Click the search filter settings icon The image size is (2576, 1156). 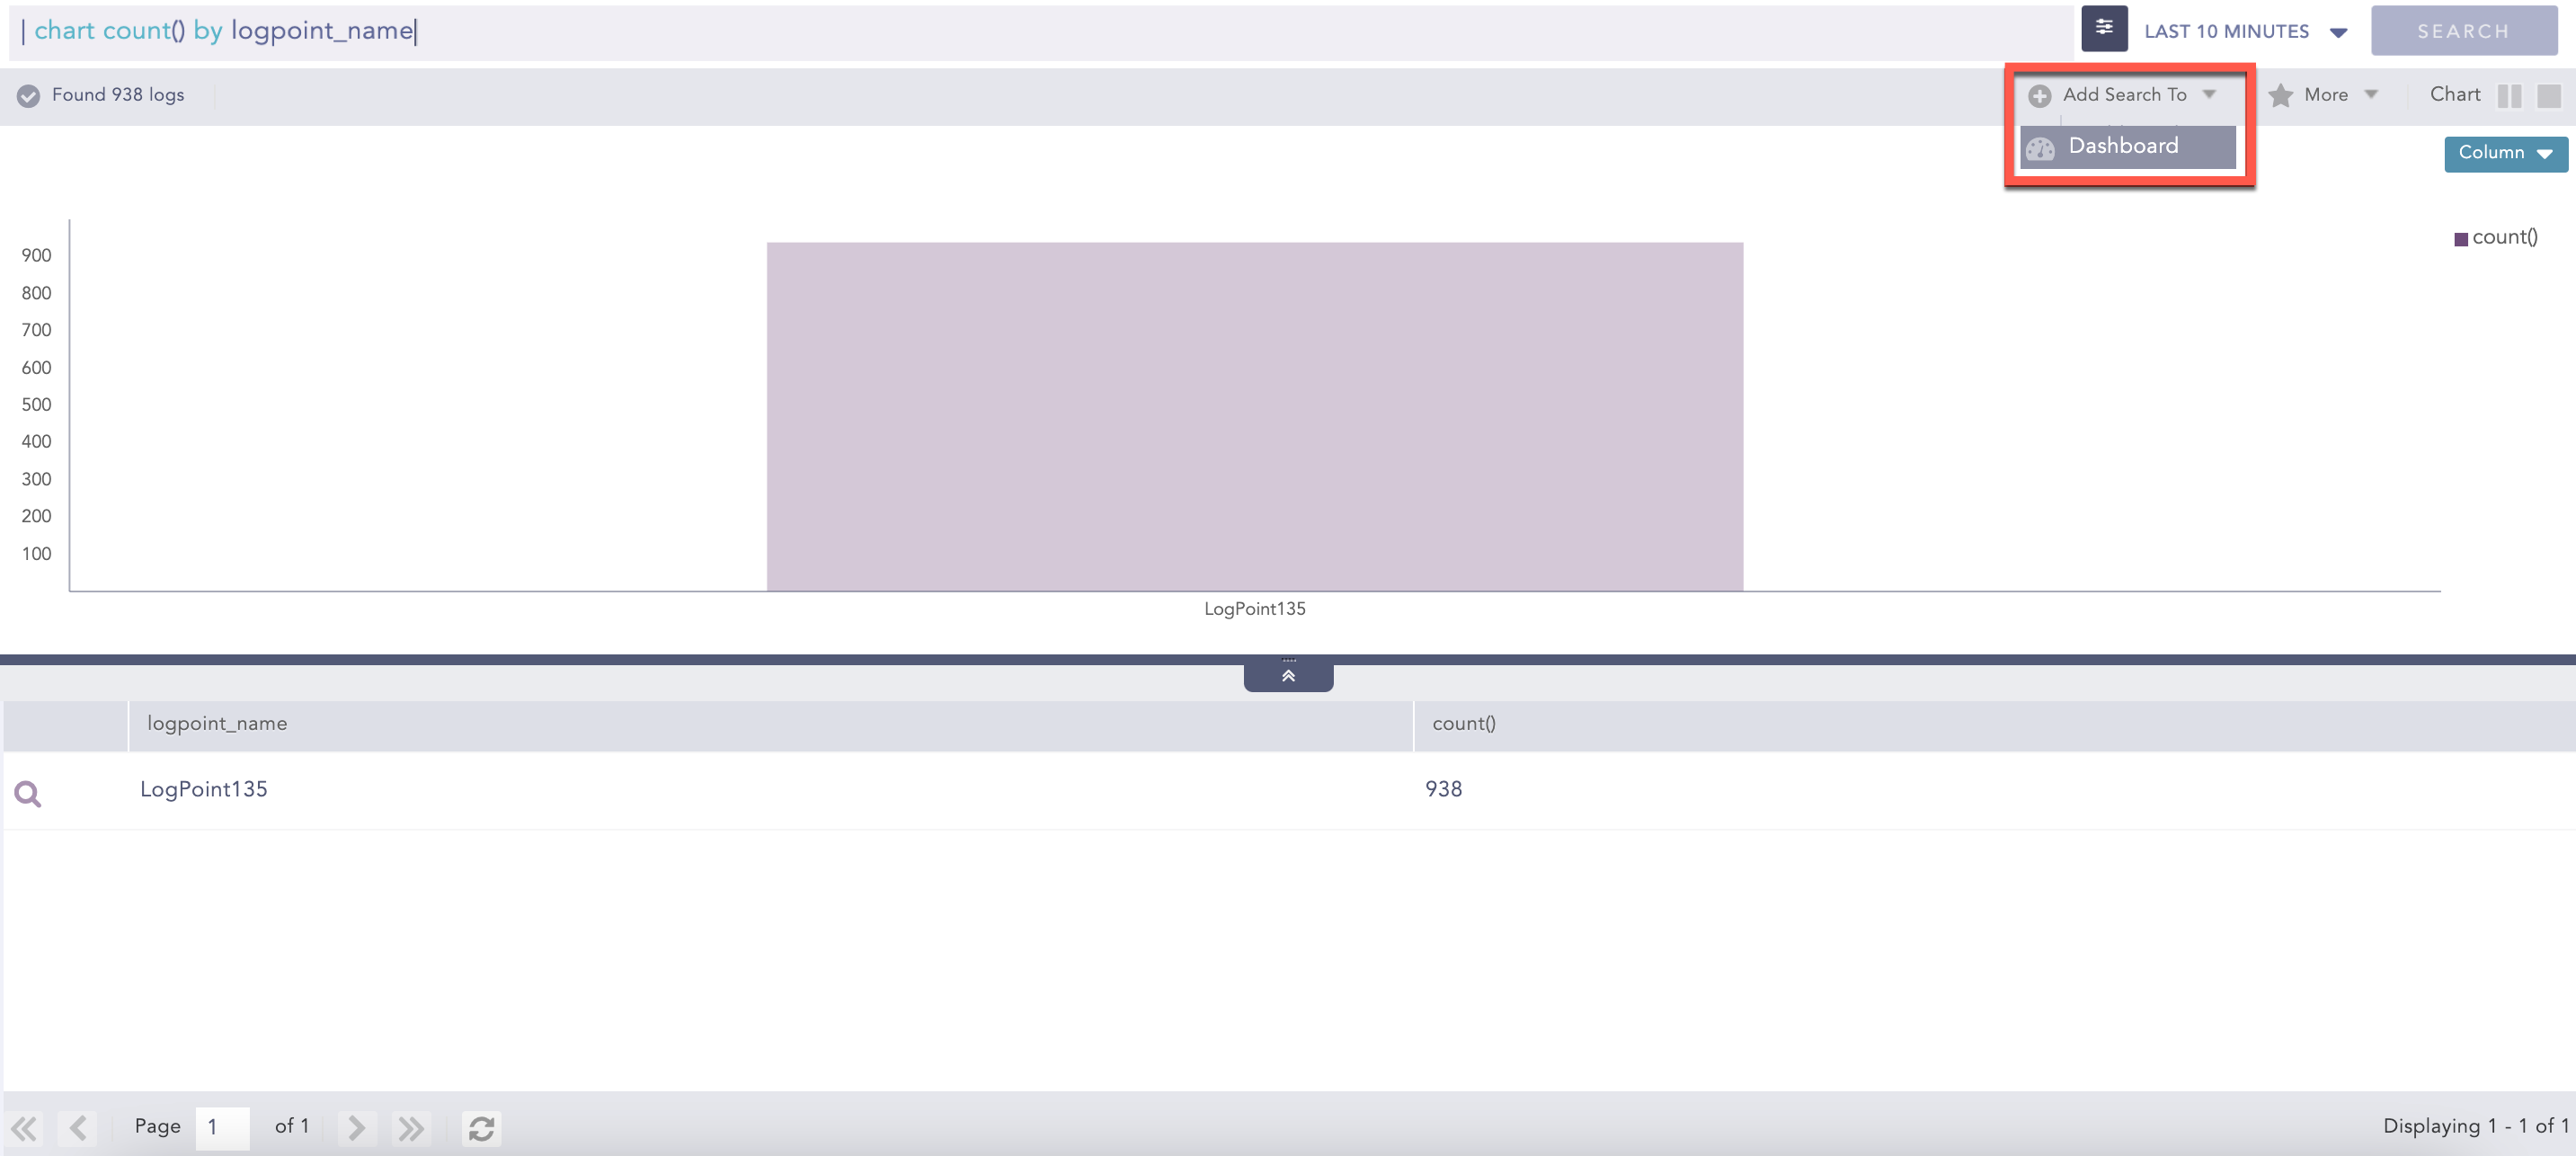(2103, 29)
